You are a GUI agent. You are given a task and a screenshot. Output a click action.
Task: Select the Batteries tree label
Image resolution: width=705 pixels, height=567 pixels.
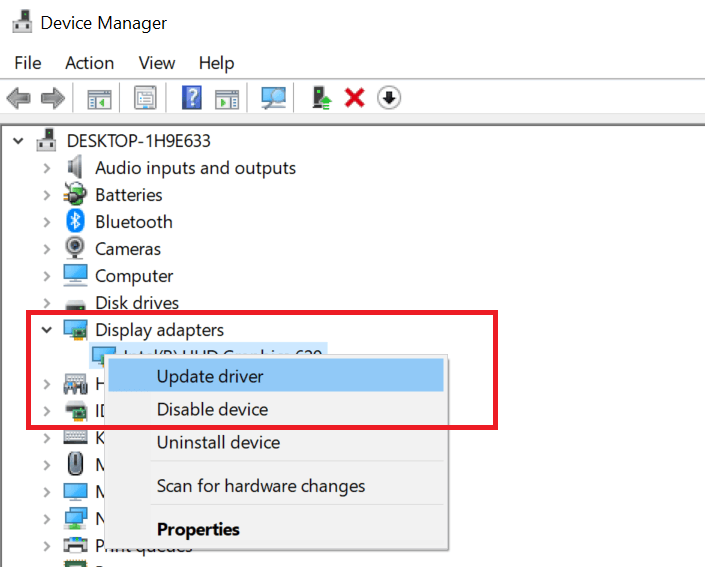(129, 195)
